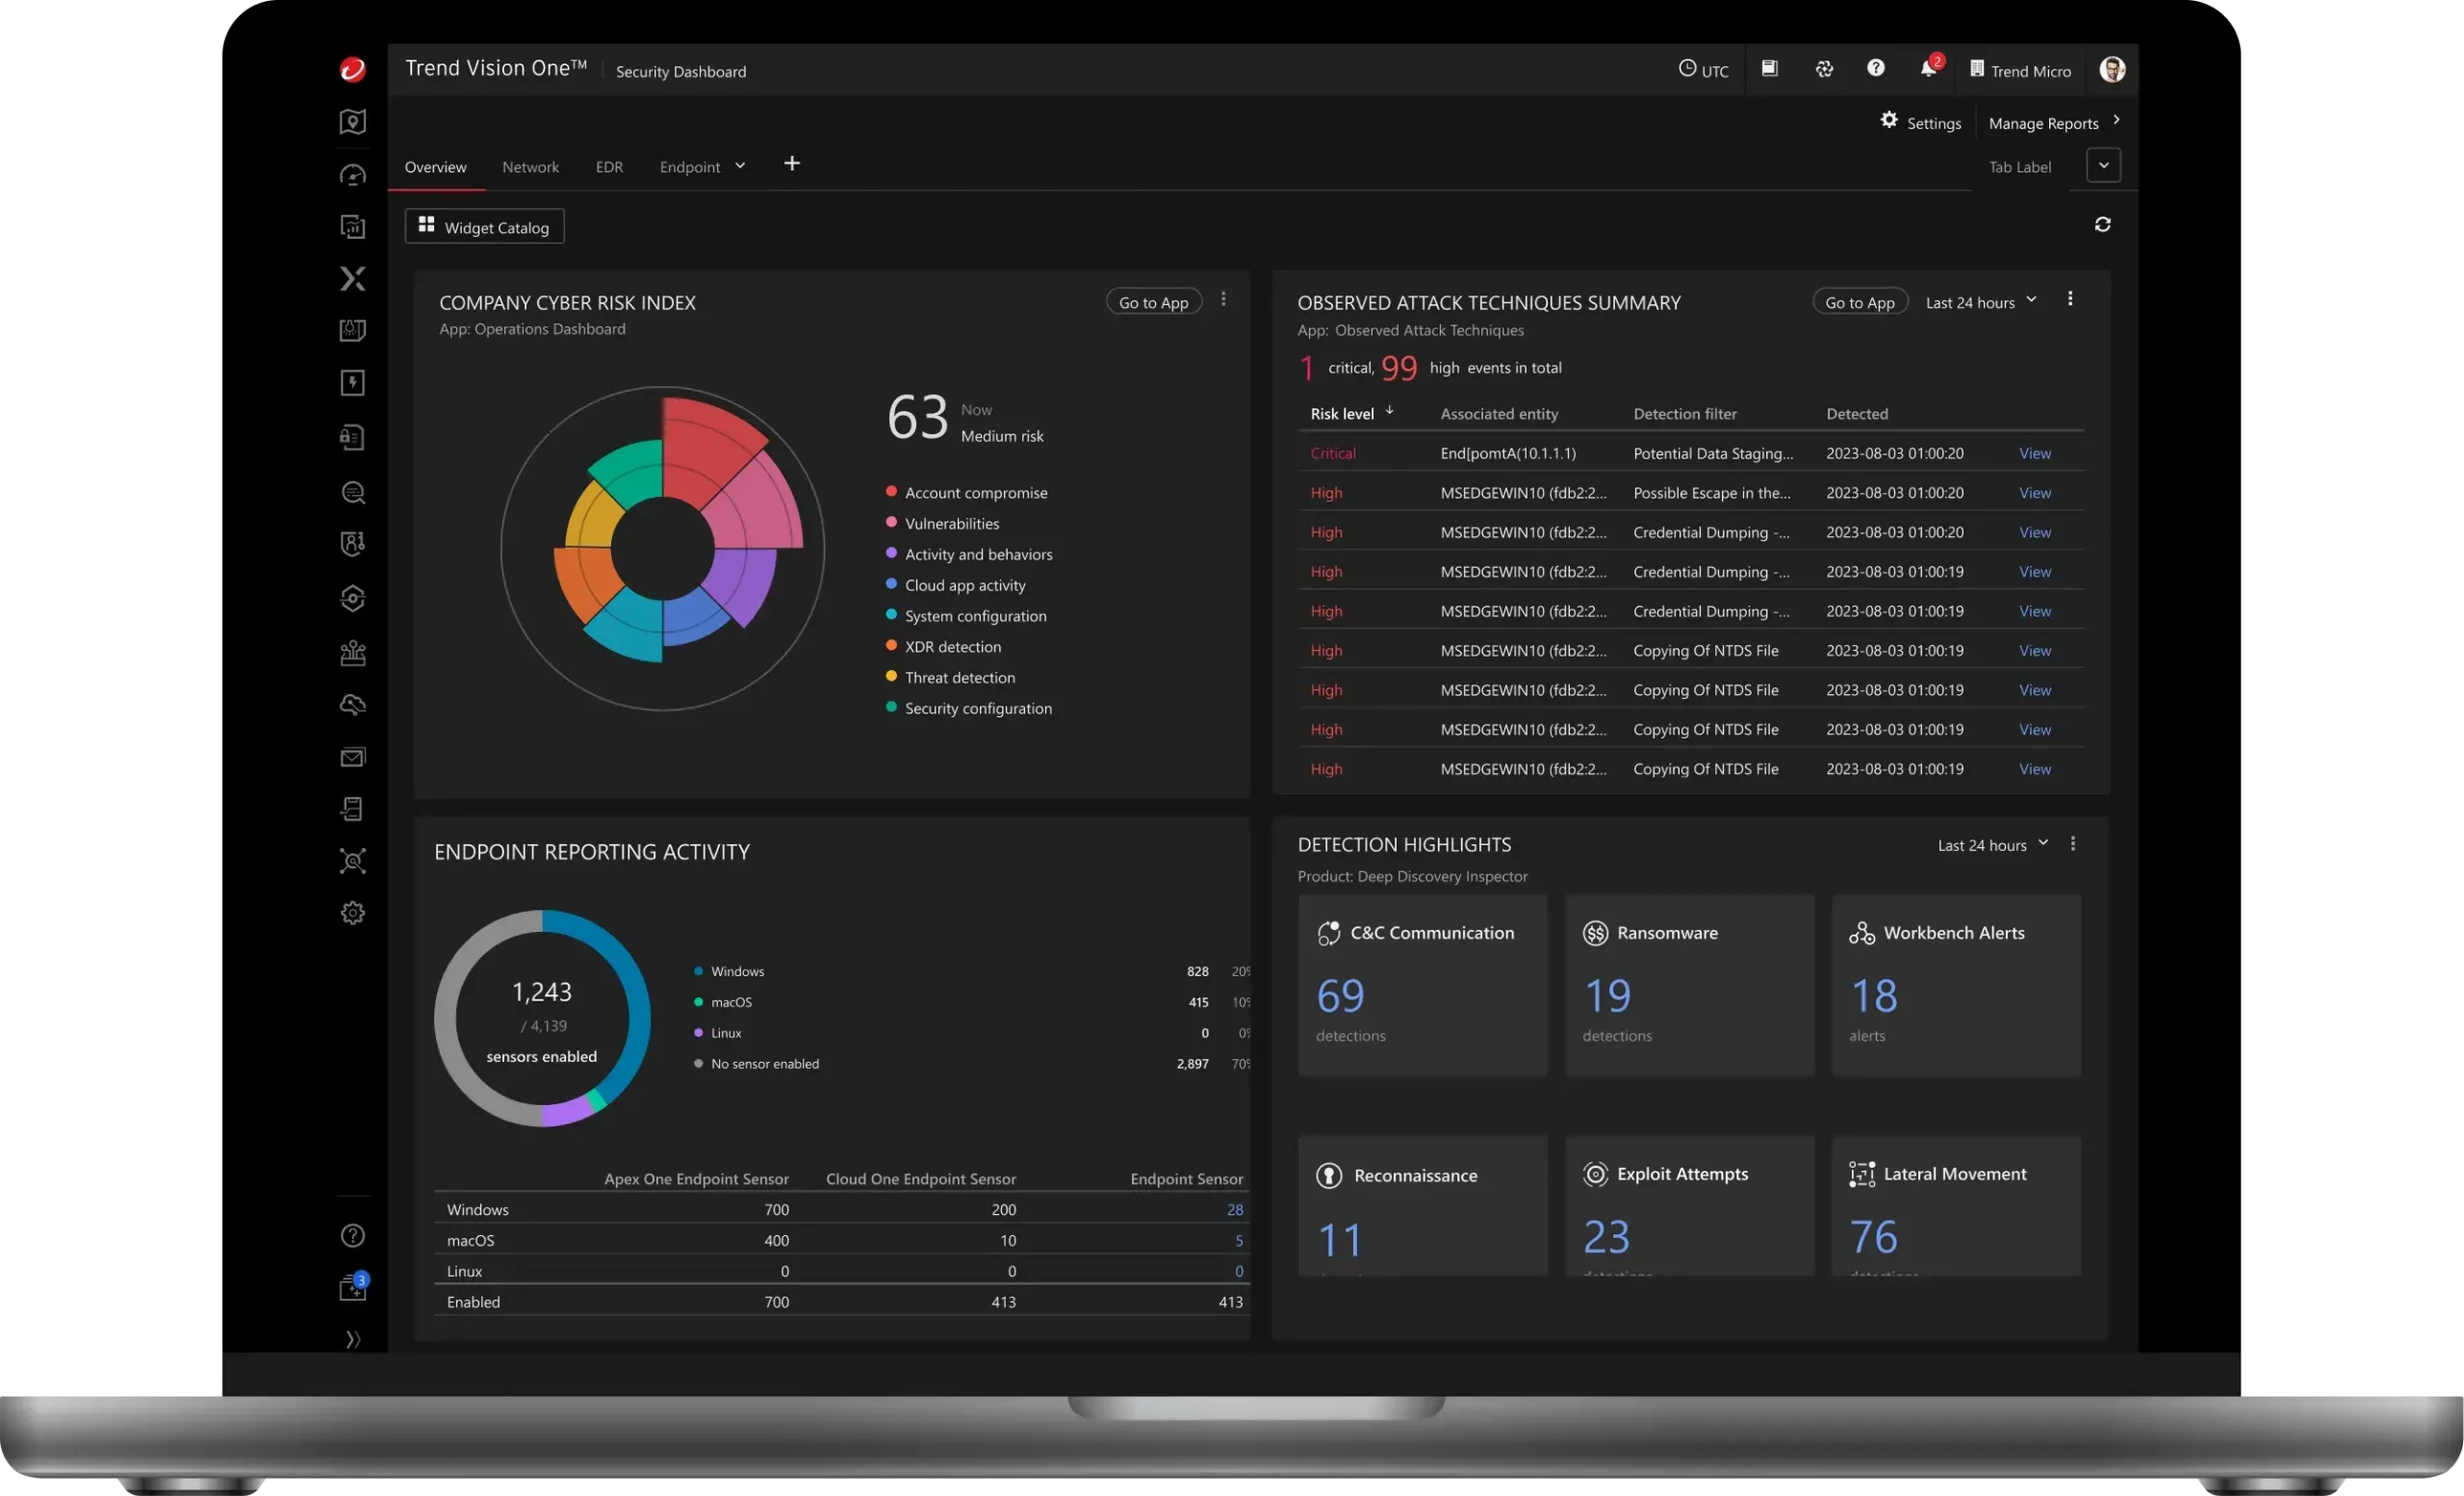Click the notifications bell with badge 2
The height and width of the screenshot is (1496, 2464).
[1928, 69]
